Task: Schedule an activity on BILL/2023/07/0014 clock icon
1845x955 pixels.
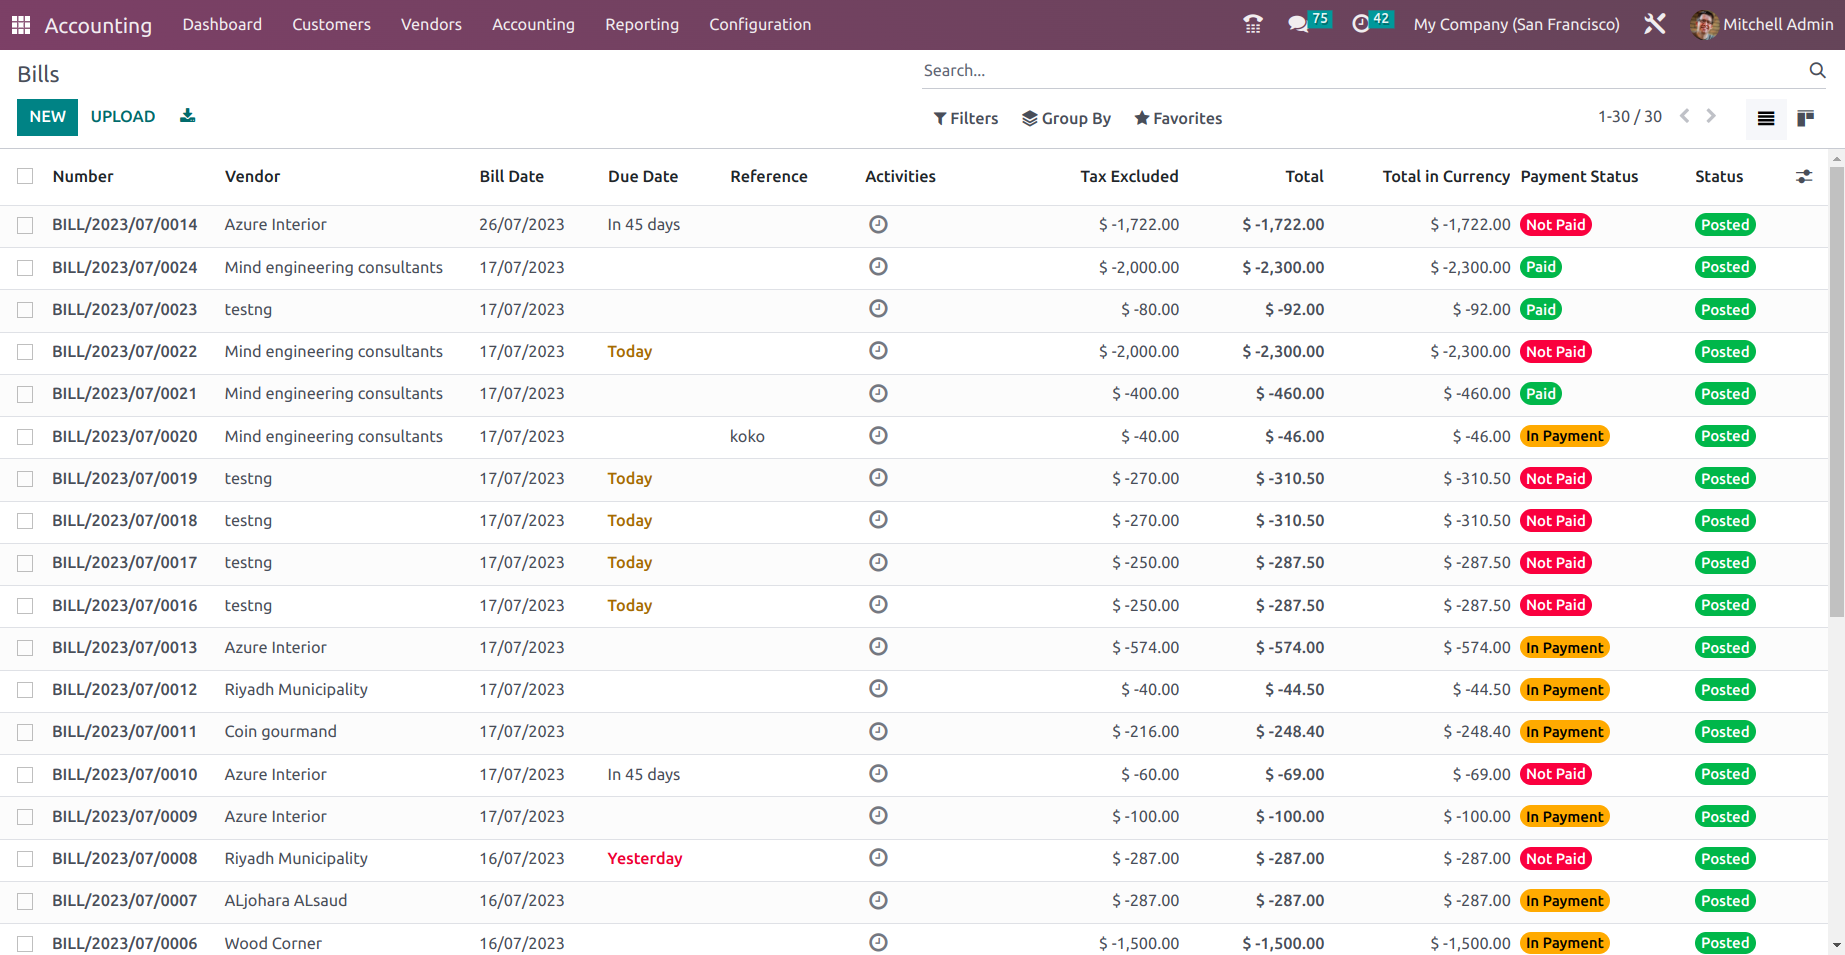Action: point(878,224)
